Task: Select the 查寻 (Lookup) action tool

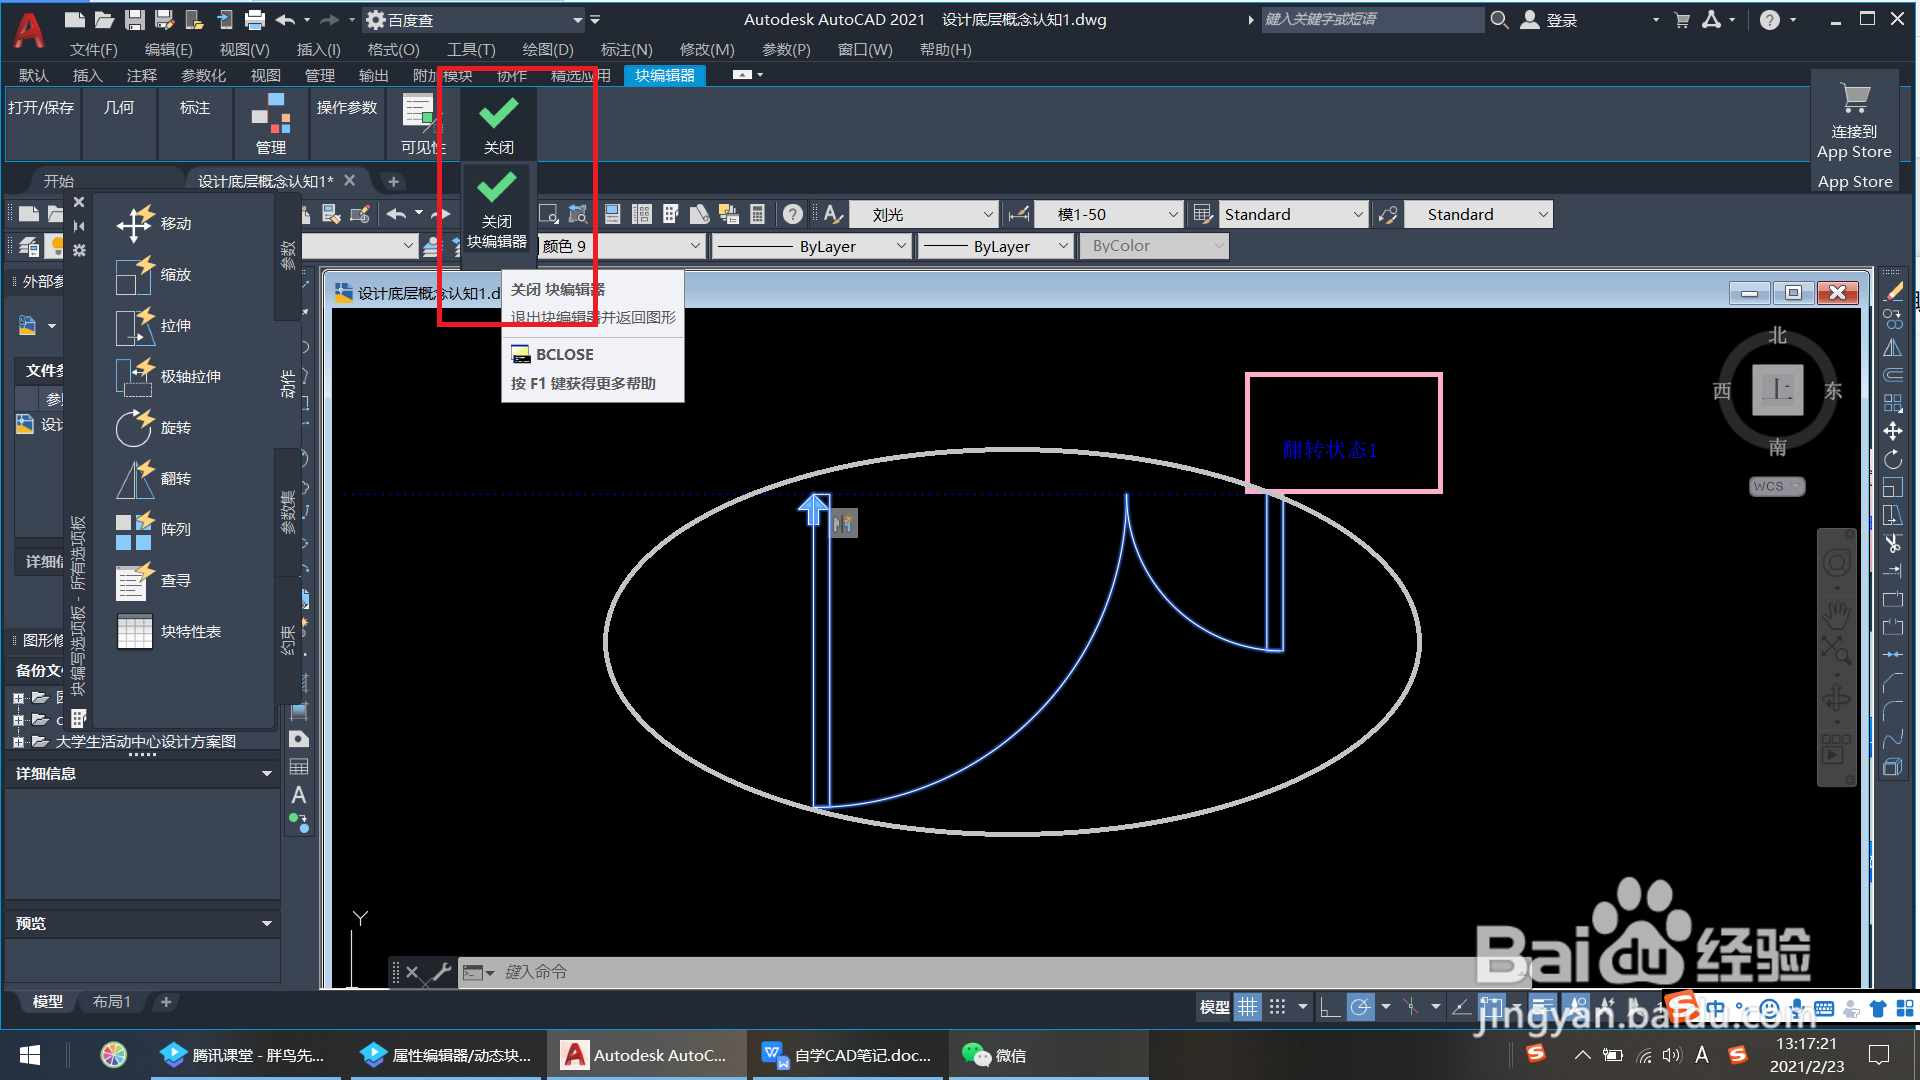Action: 153,580
